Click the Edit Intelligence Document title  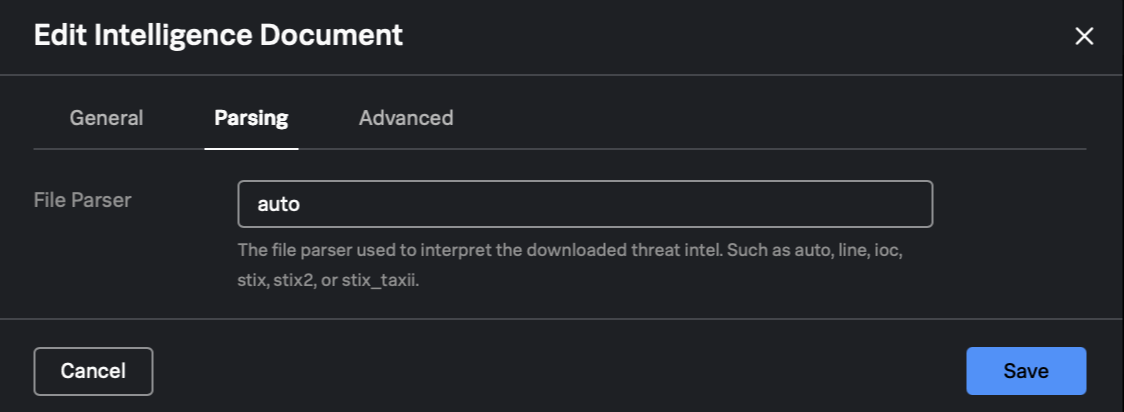[x=218, y=36]
